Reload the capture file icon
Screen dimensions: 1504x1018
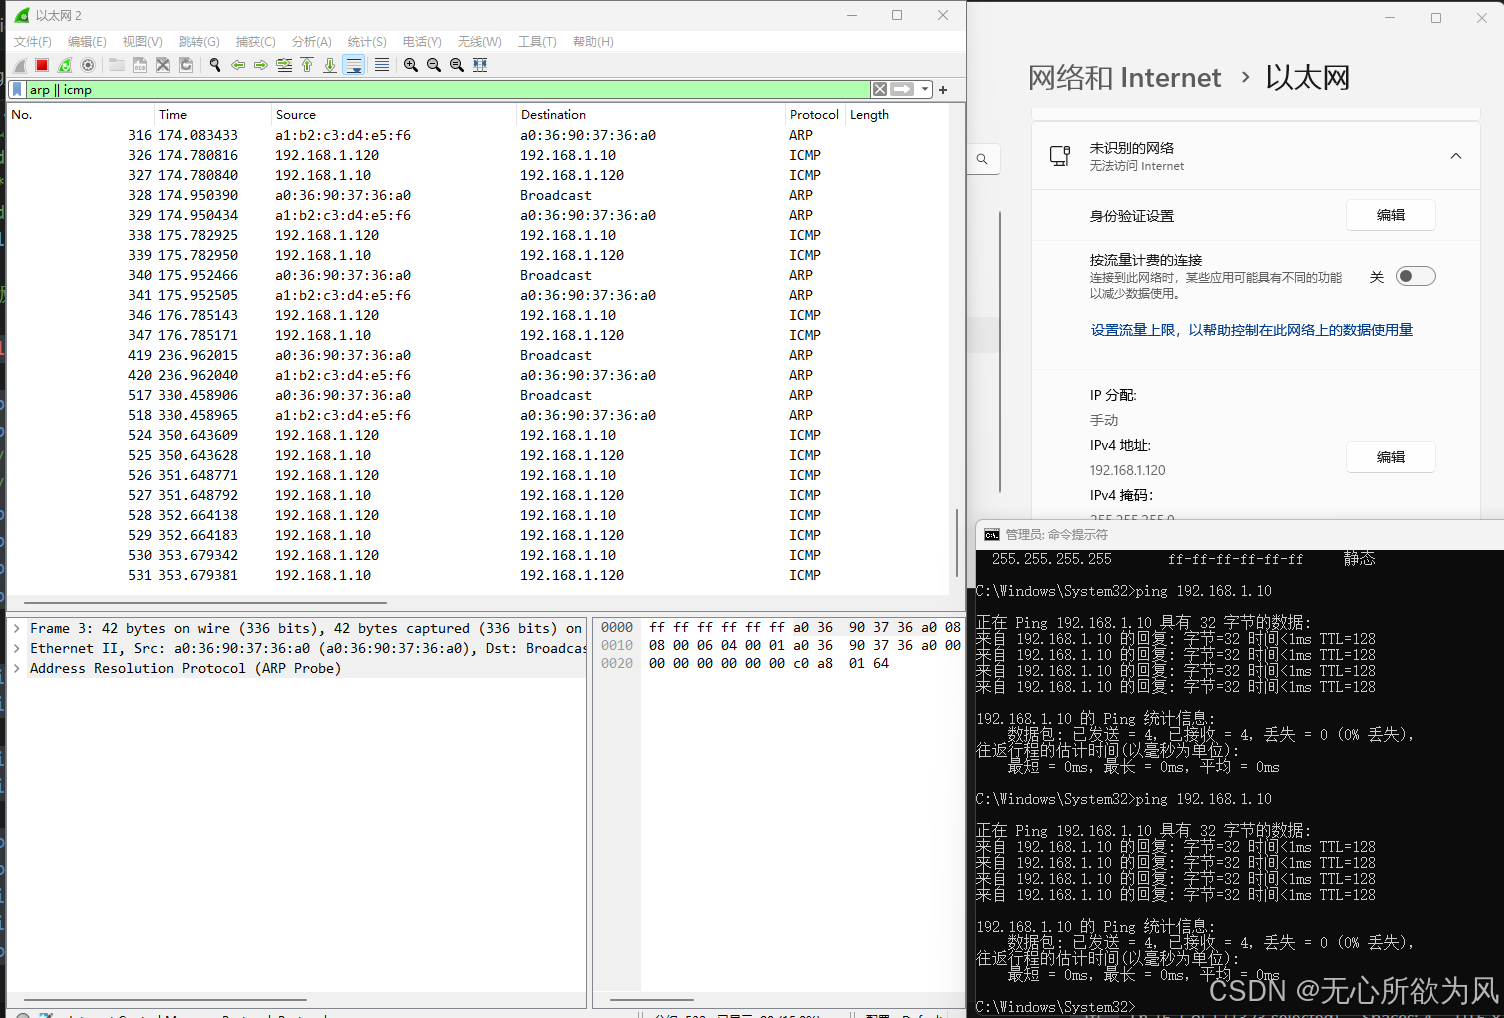click(186, 65)
